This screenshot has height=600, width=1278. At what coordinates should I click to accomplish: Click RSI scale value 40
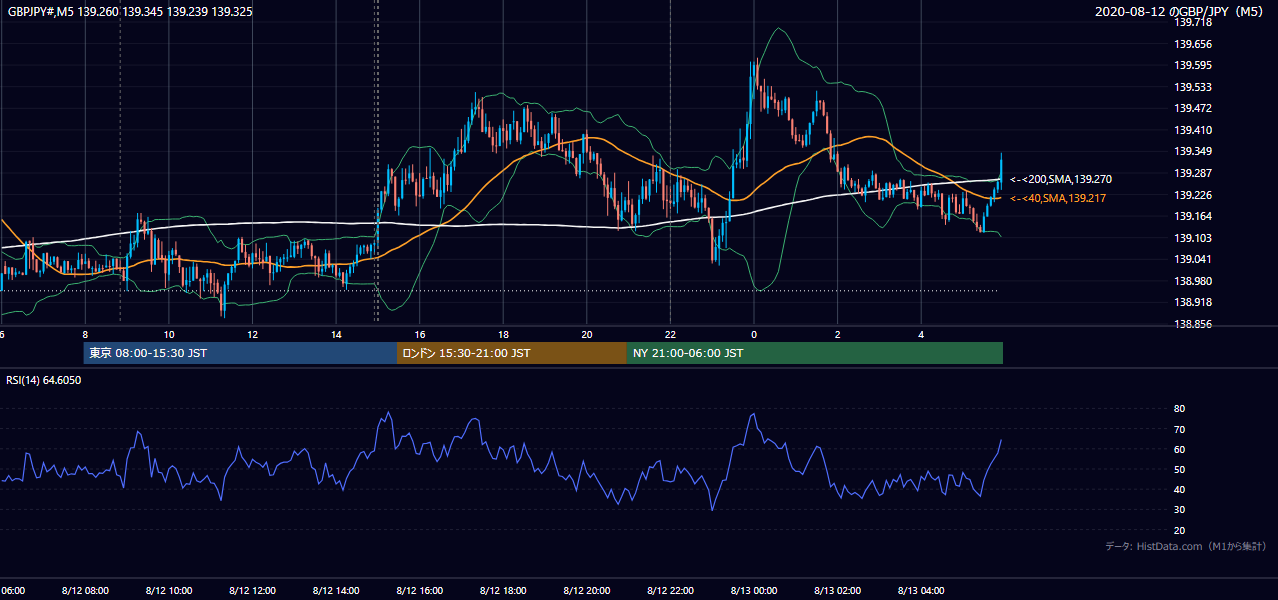pyautogui.click(x=1179, y=490)
